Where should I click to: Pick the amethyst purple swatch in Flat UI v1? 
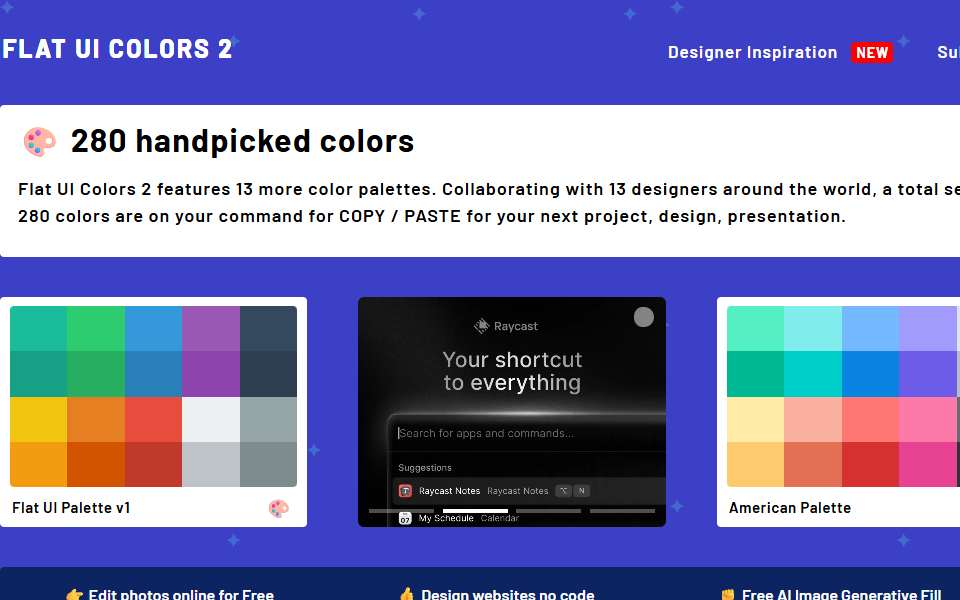(x=211, y=328)
